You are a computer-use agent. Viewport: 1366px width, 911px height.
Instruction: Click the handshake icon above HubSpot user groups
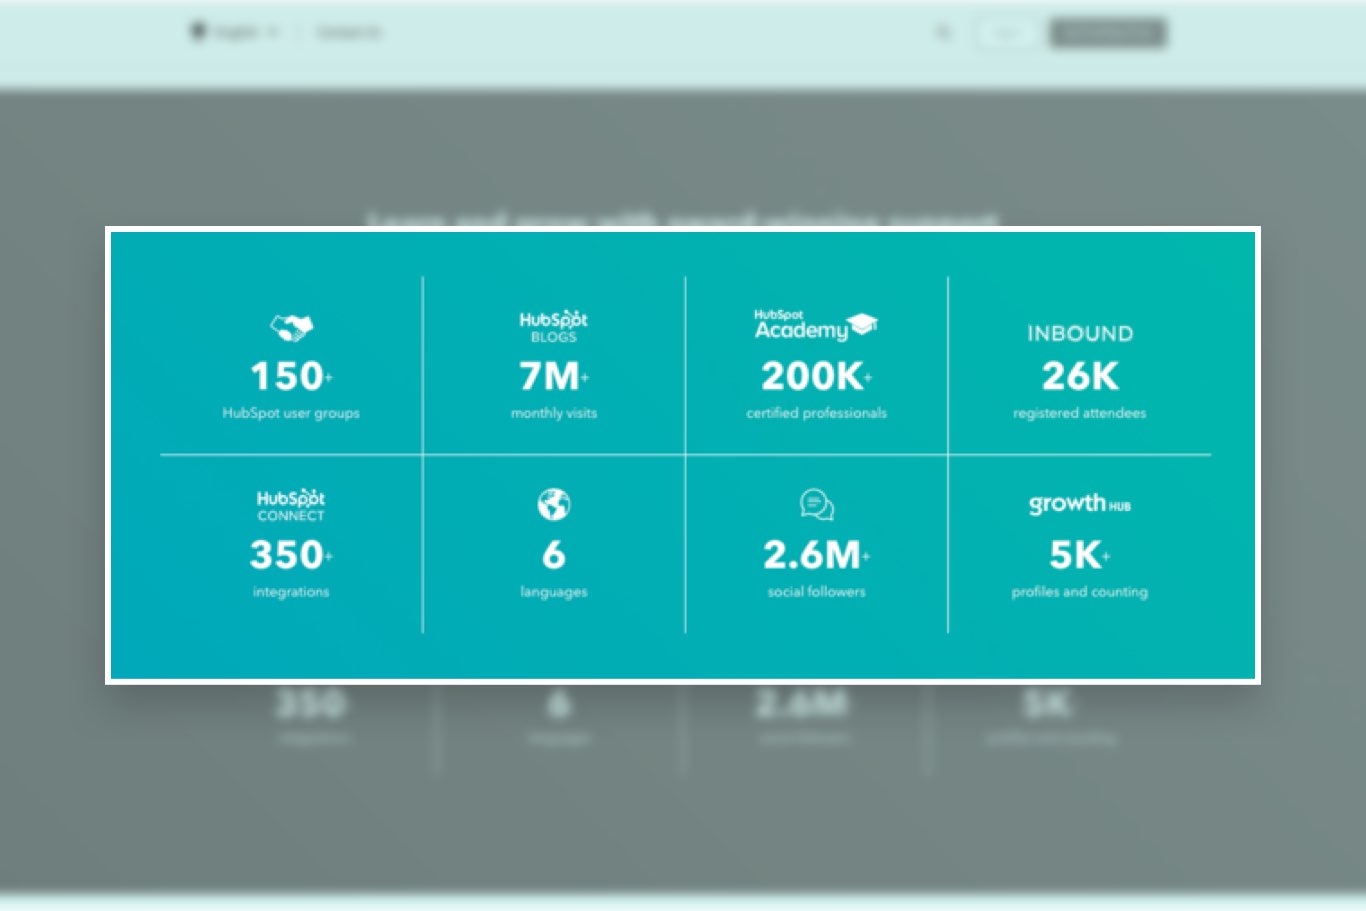(291, 326)
